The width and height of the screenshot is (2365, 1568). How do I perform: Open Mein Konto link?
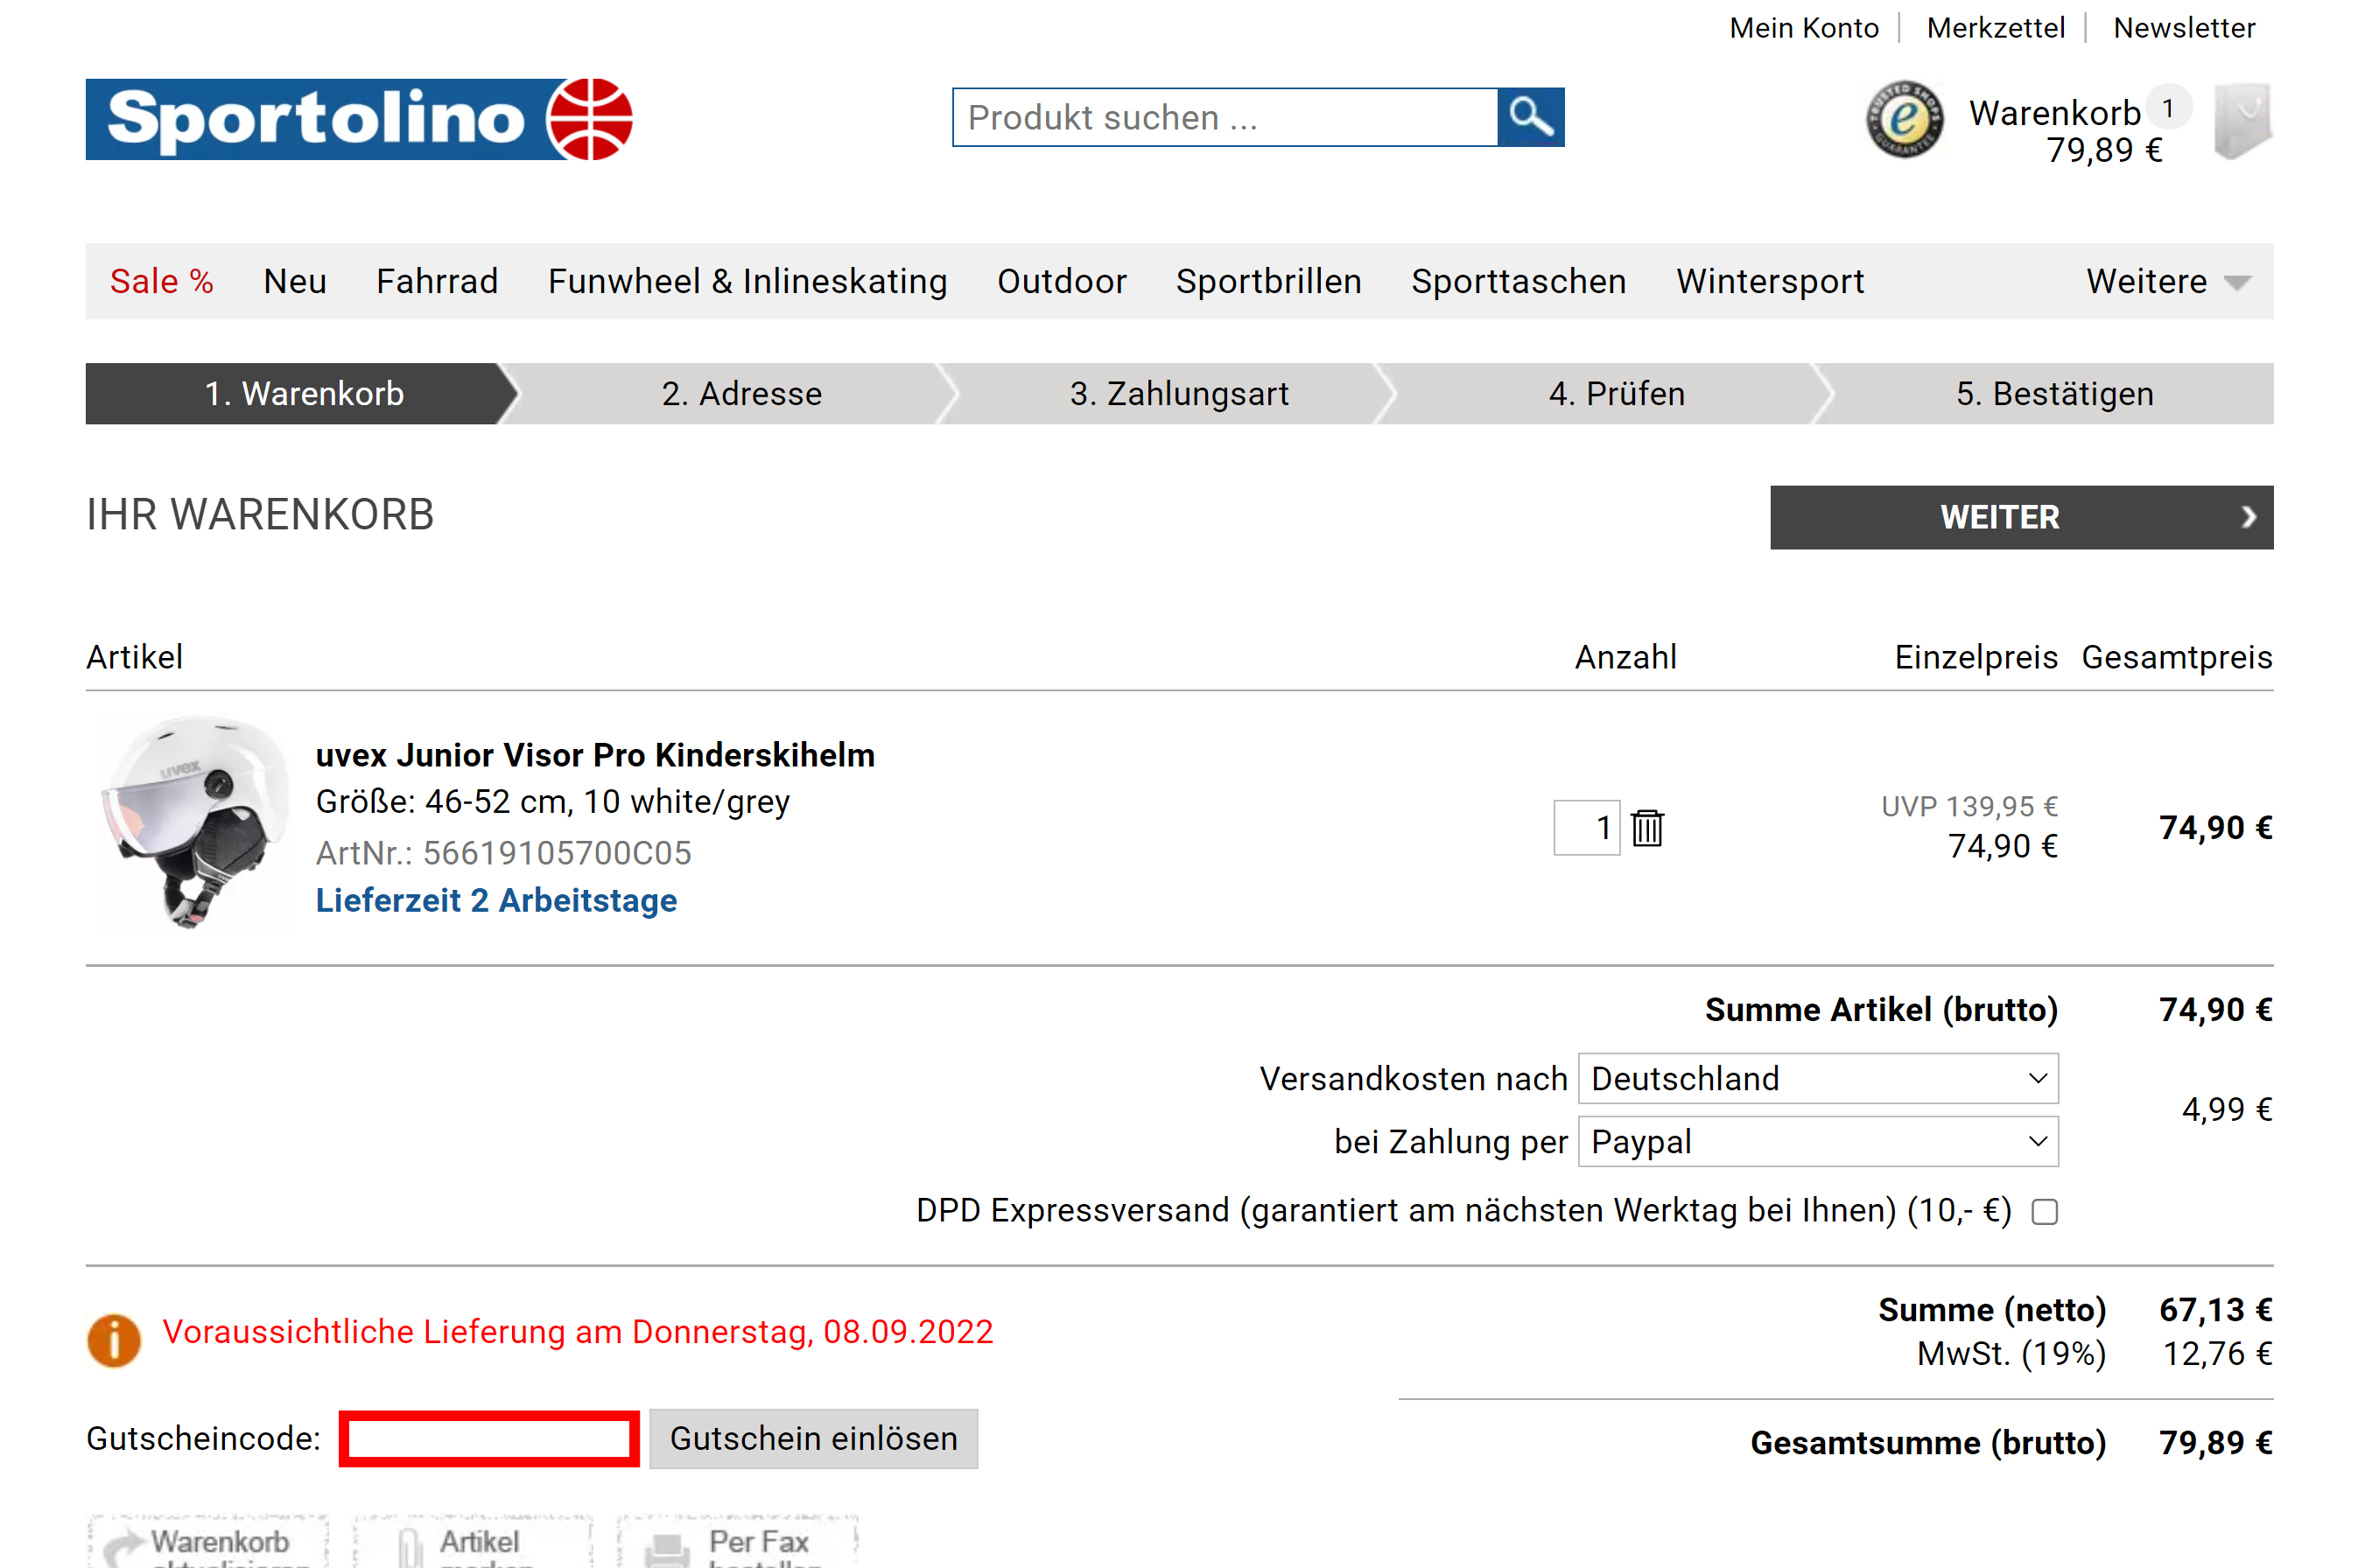pos(1803,28)
